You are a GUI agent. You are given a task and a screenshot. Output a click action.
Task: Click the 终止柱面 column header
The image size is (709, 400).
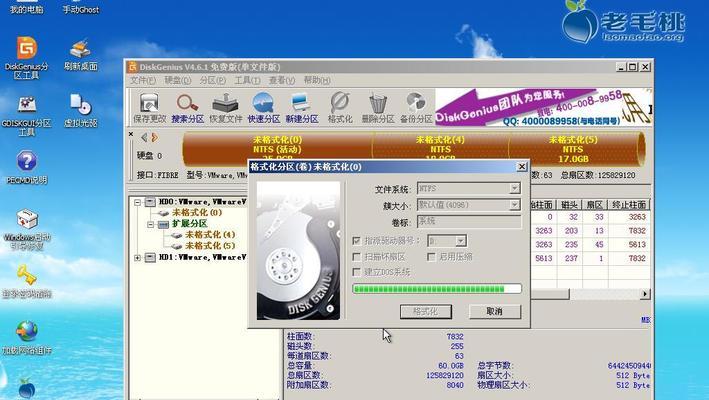coord(629,205)
